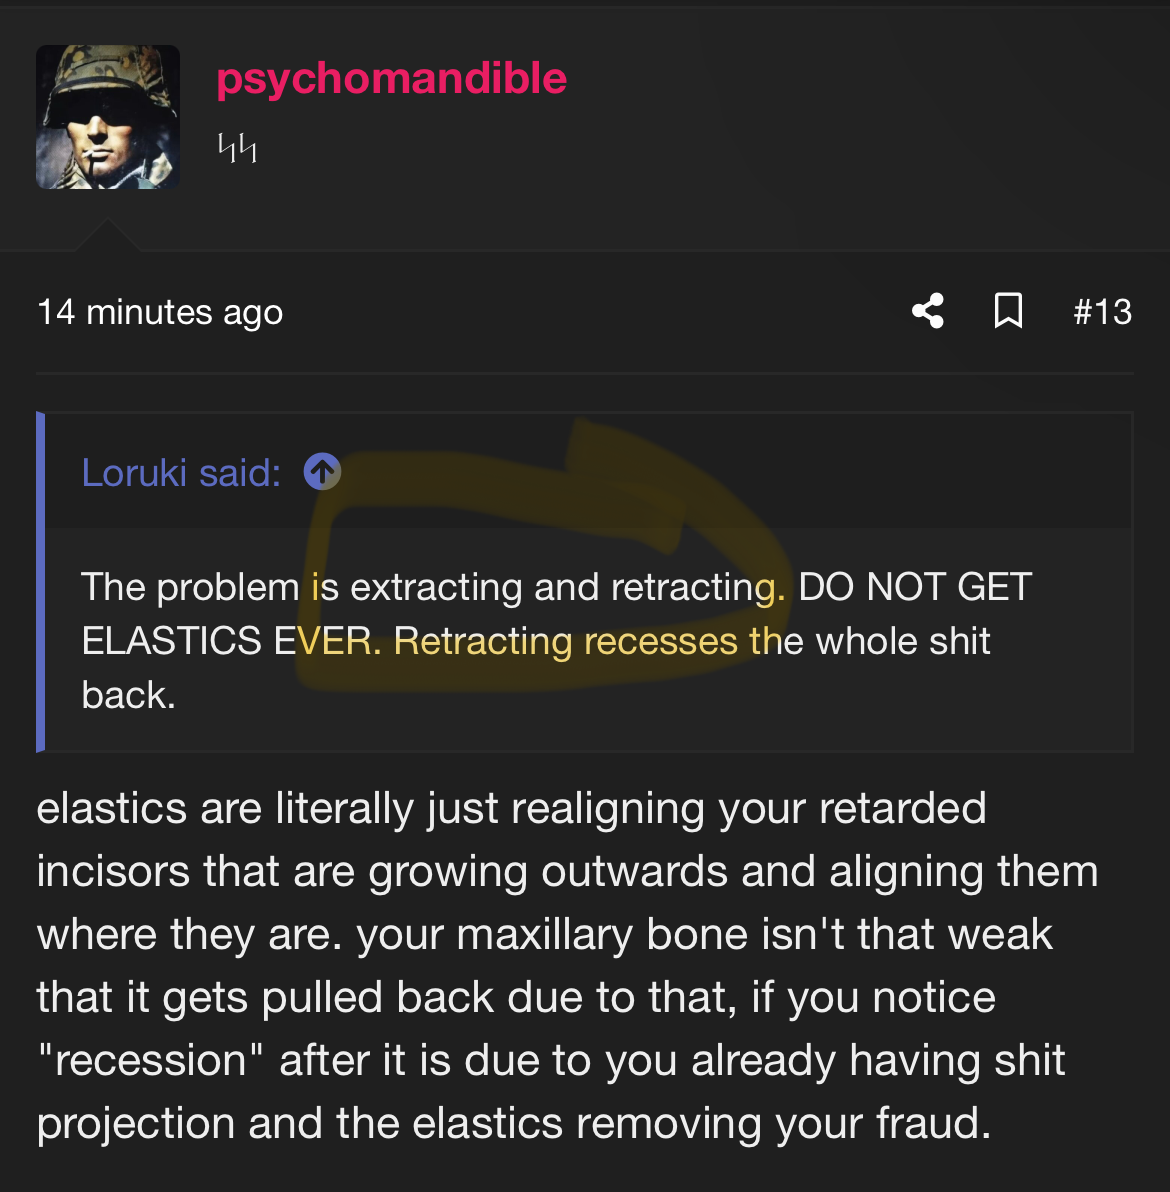Click the "14 minutes ago" timestamp

click(x=160, y=312)
